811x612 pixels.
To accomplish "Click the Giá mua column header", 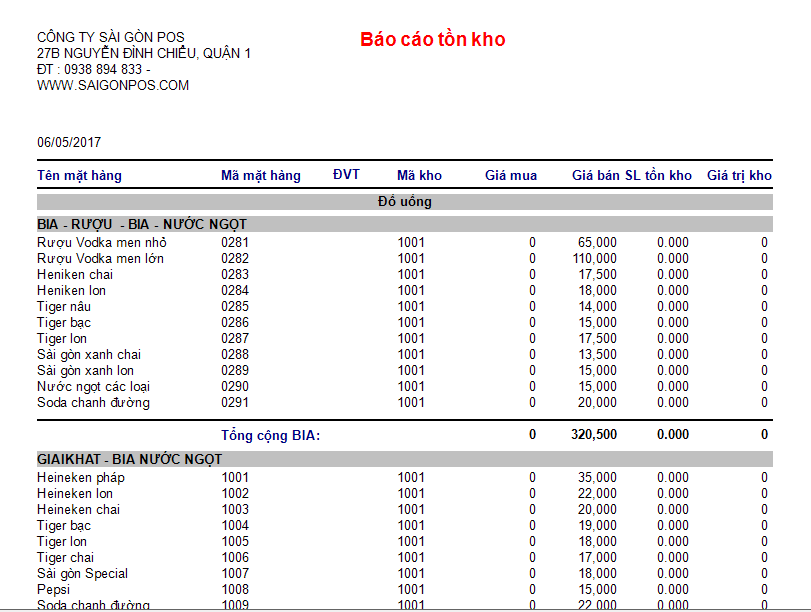I will click(x=511, y=175).
